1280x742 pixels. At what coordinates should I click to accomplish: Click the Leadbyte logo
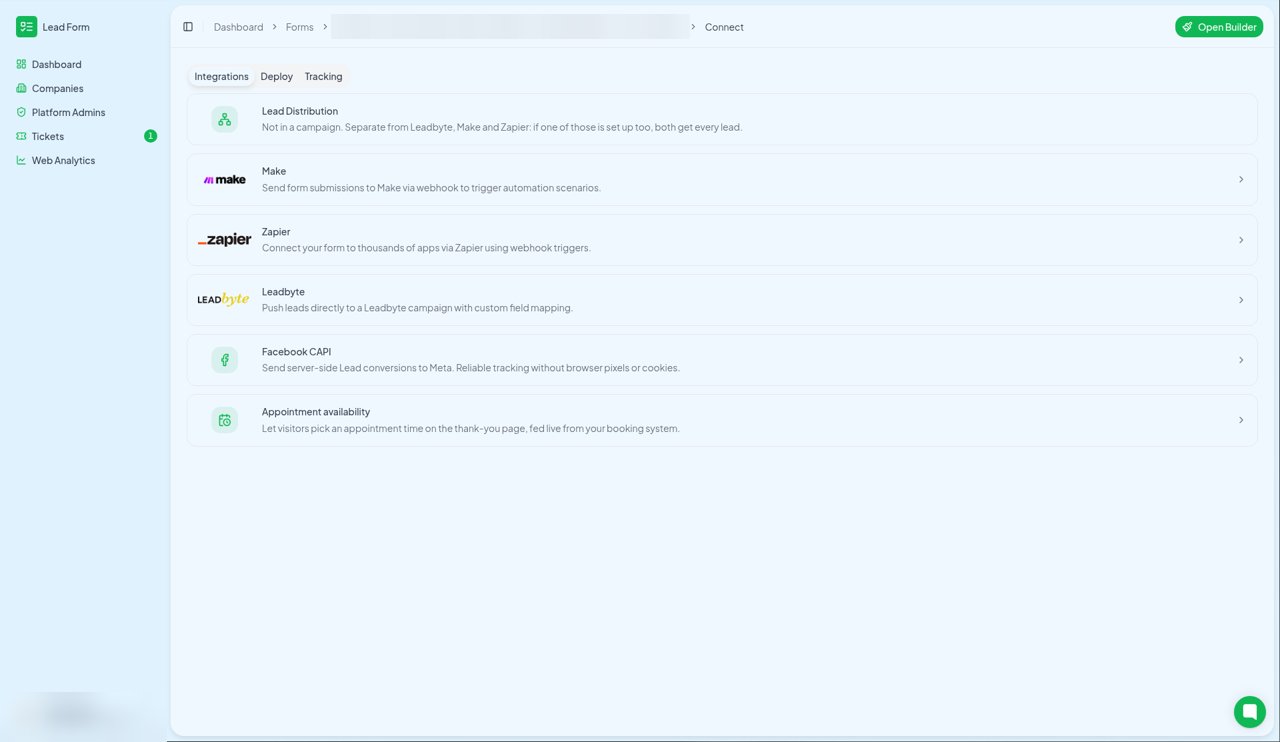coord(223,299)
